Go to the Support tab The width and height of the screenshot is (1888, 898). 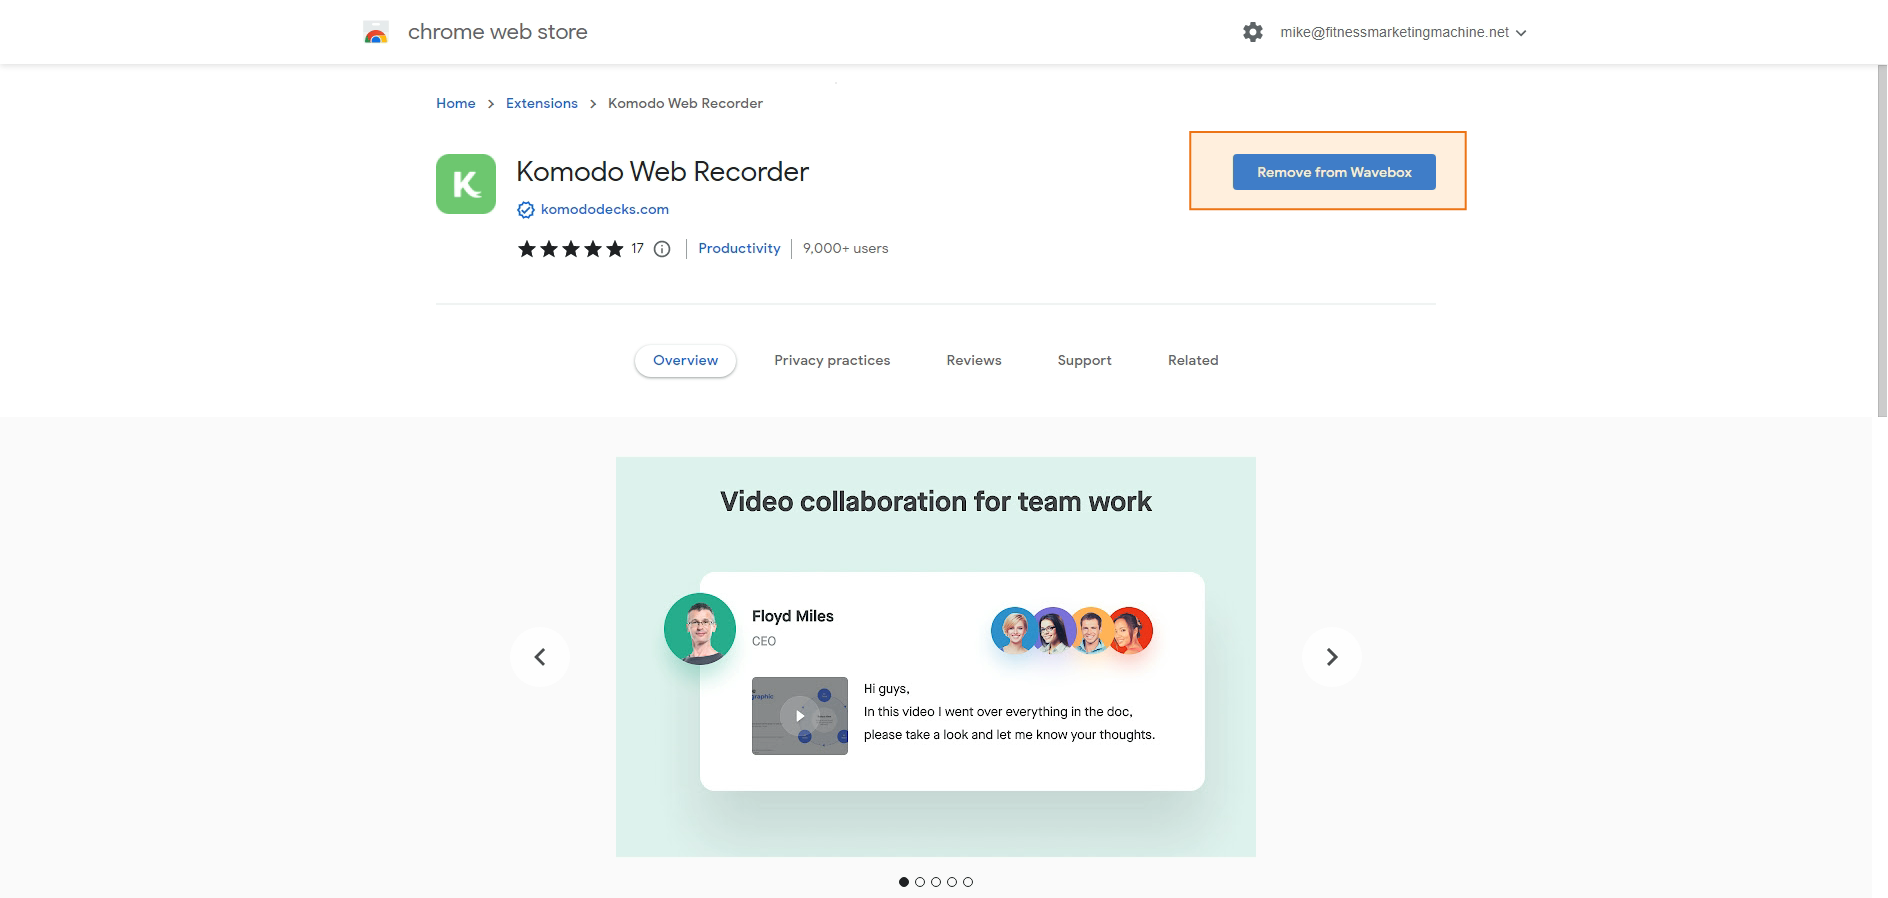[1084, 361]
